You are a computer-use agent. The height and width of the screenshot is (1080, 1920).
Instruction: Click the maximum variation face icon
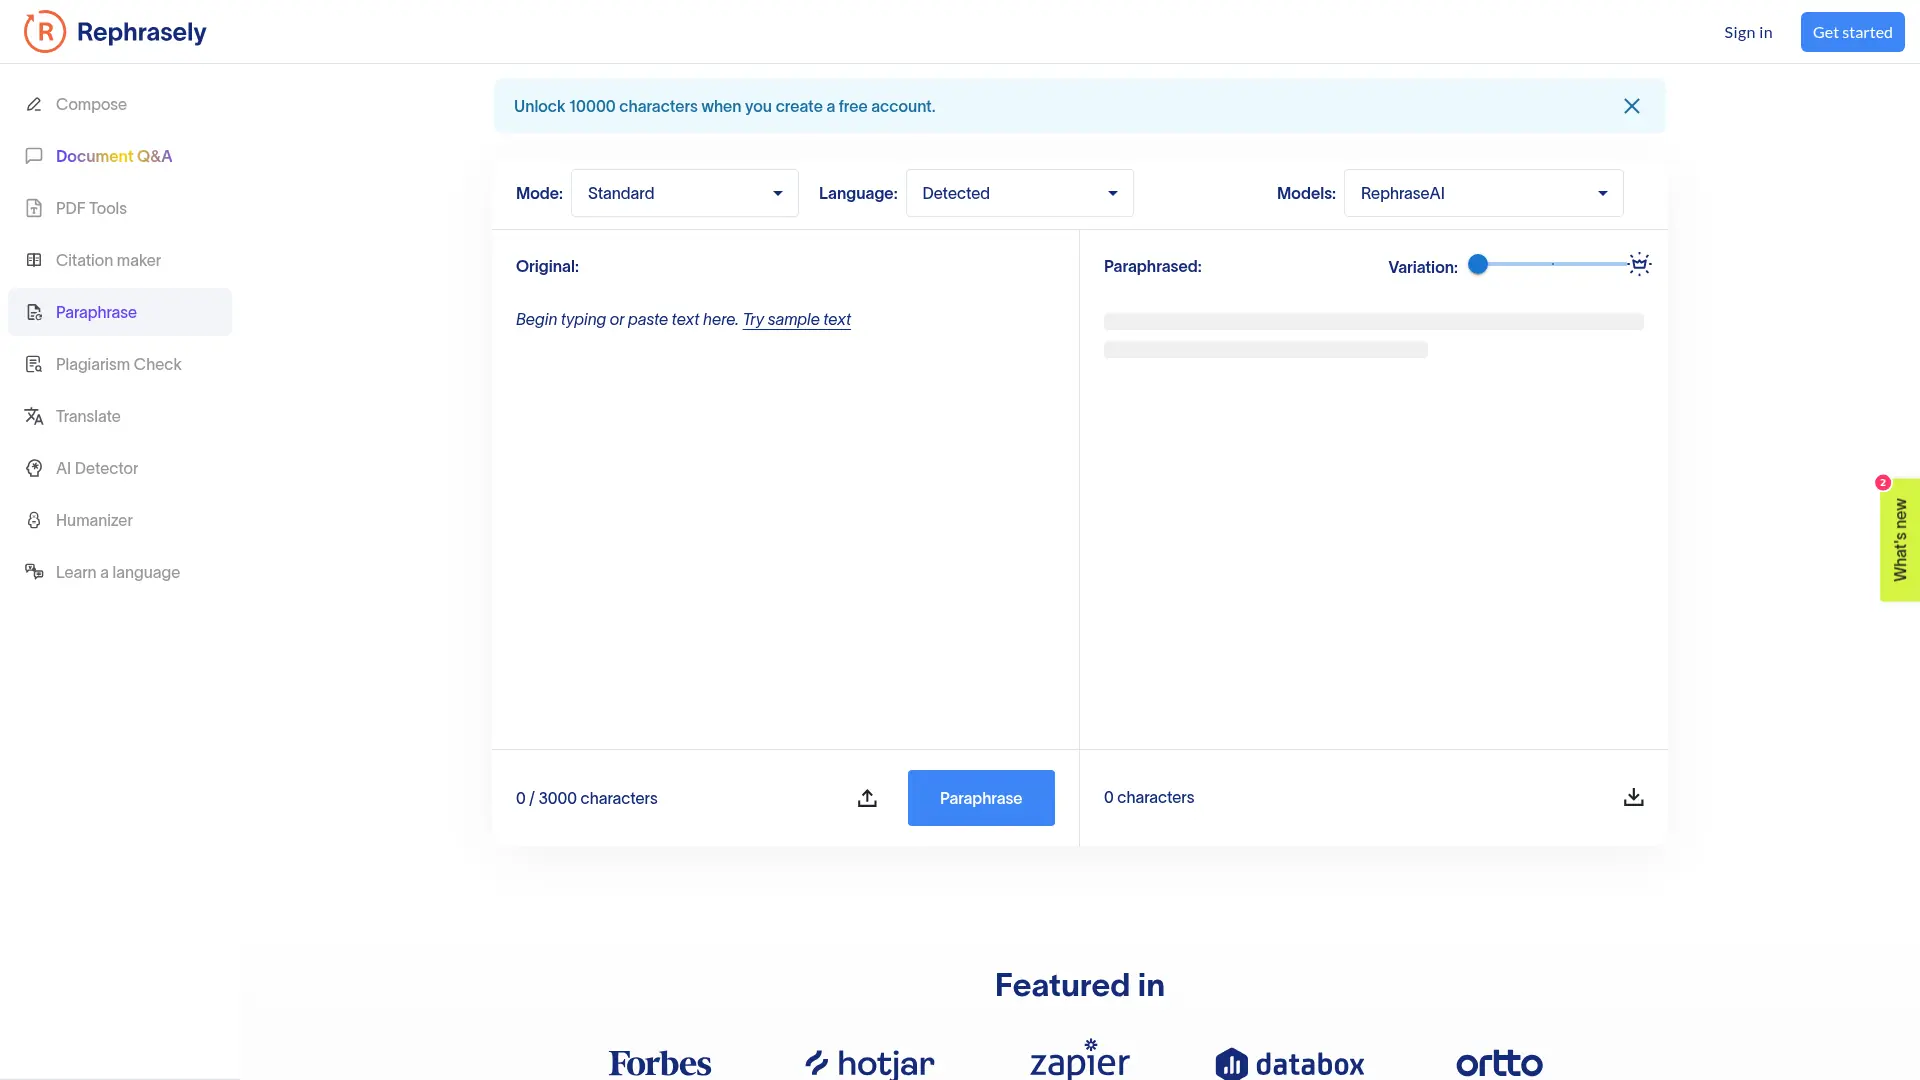(x=1639, y=265)
